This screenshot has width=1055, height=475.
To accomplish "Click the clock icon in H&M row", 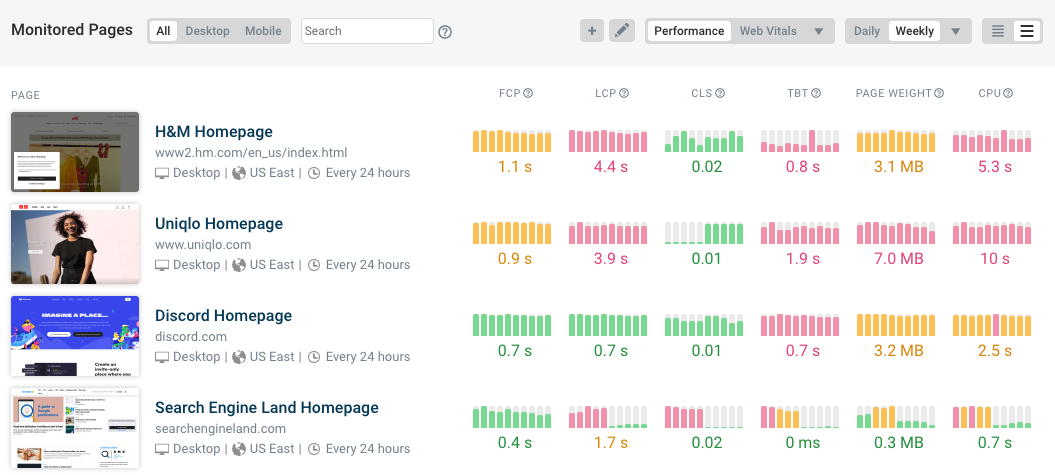I will pos(314,173).
